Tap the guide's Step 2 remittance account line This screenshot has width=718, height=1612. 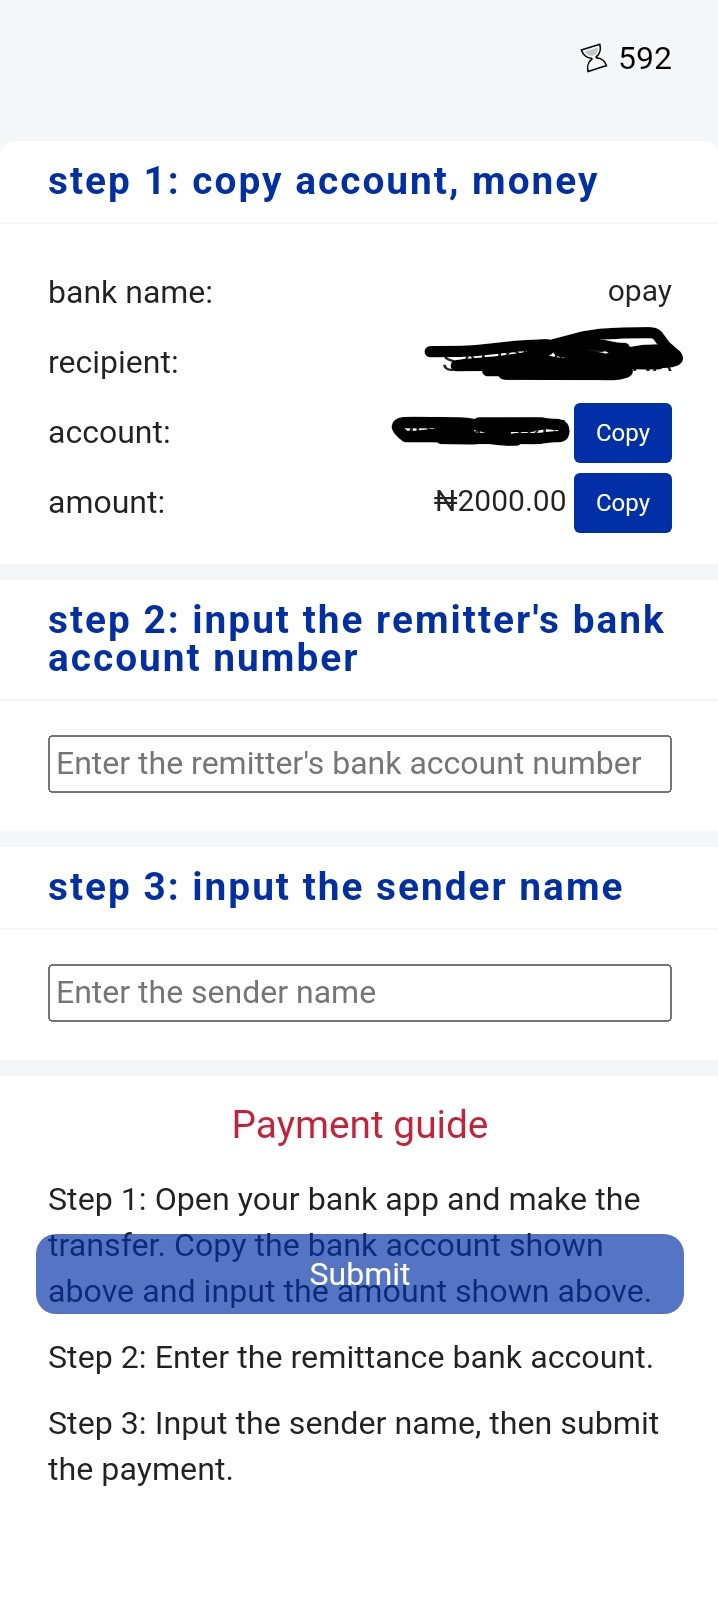tap(350, 1357)
